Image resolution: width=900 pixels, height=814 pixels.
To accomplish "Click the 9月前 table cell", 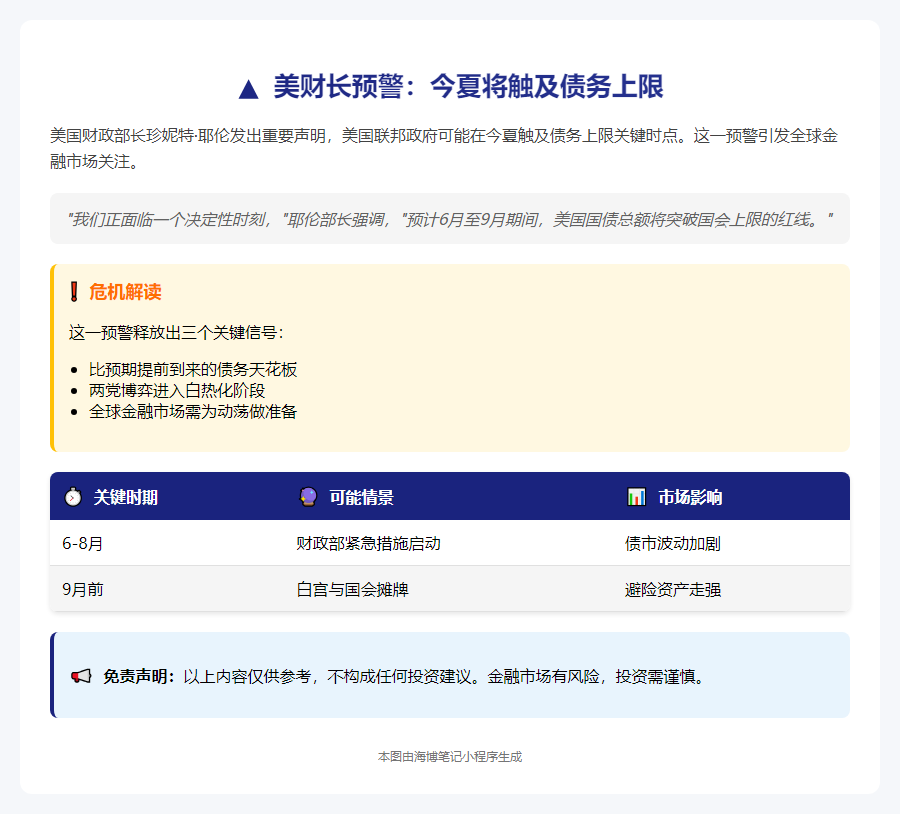I will 83,590.
